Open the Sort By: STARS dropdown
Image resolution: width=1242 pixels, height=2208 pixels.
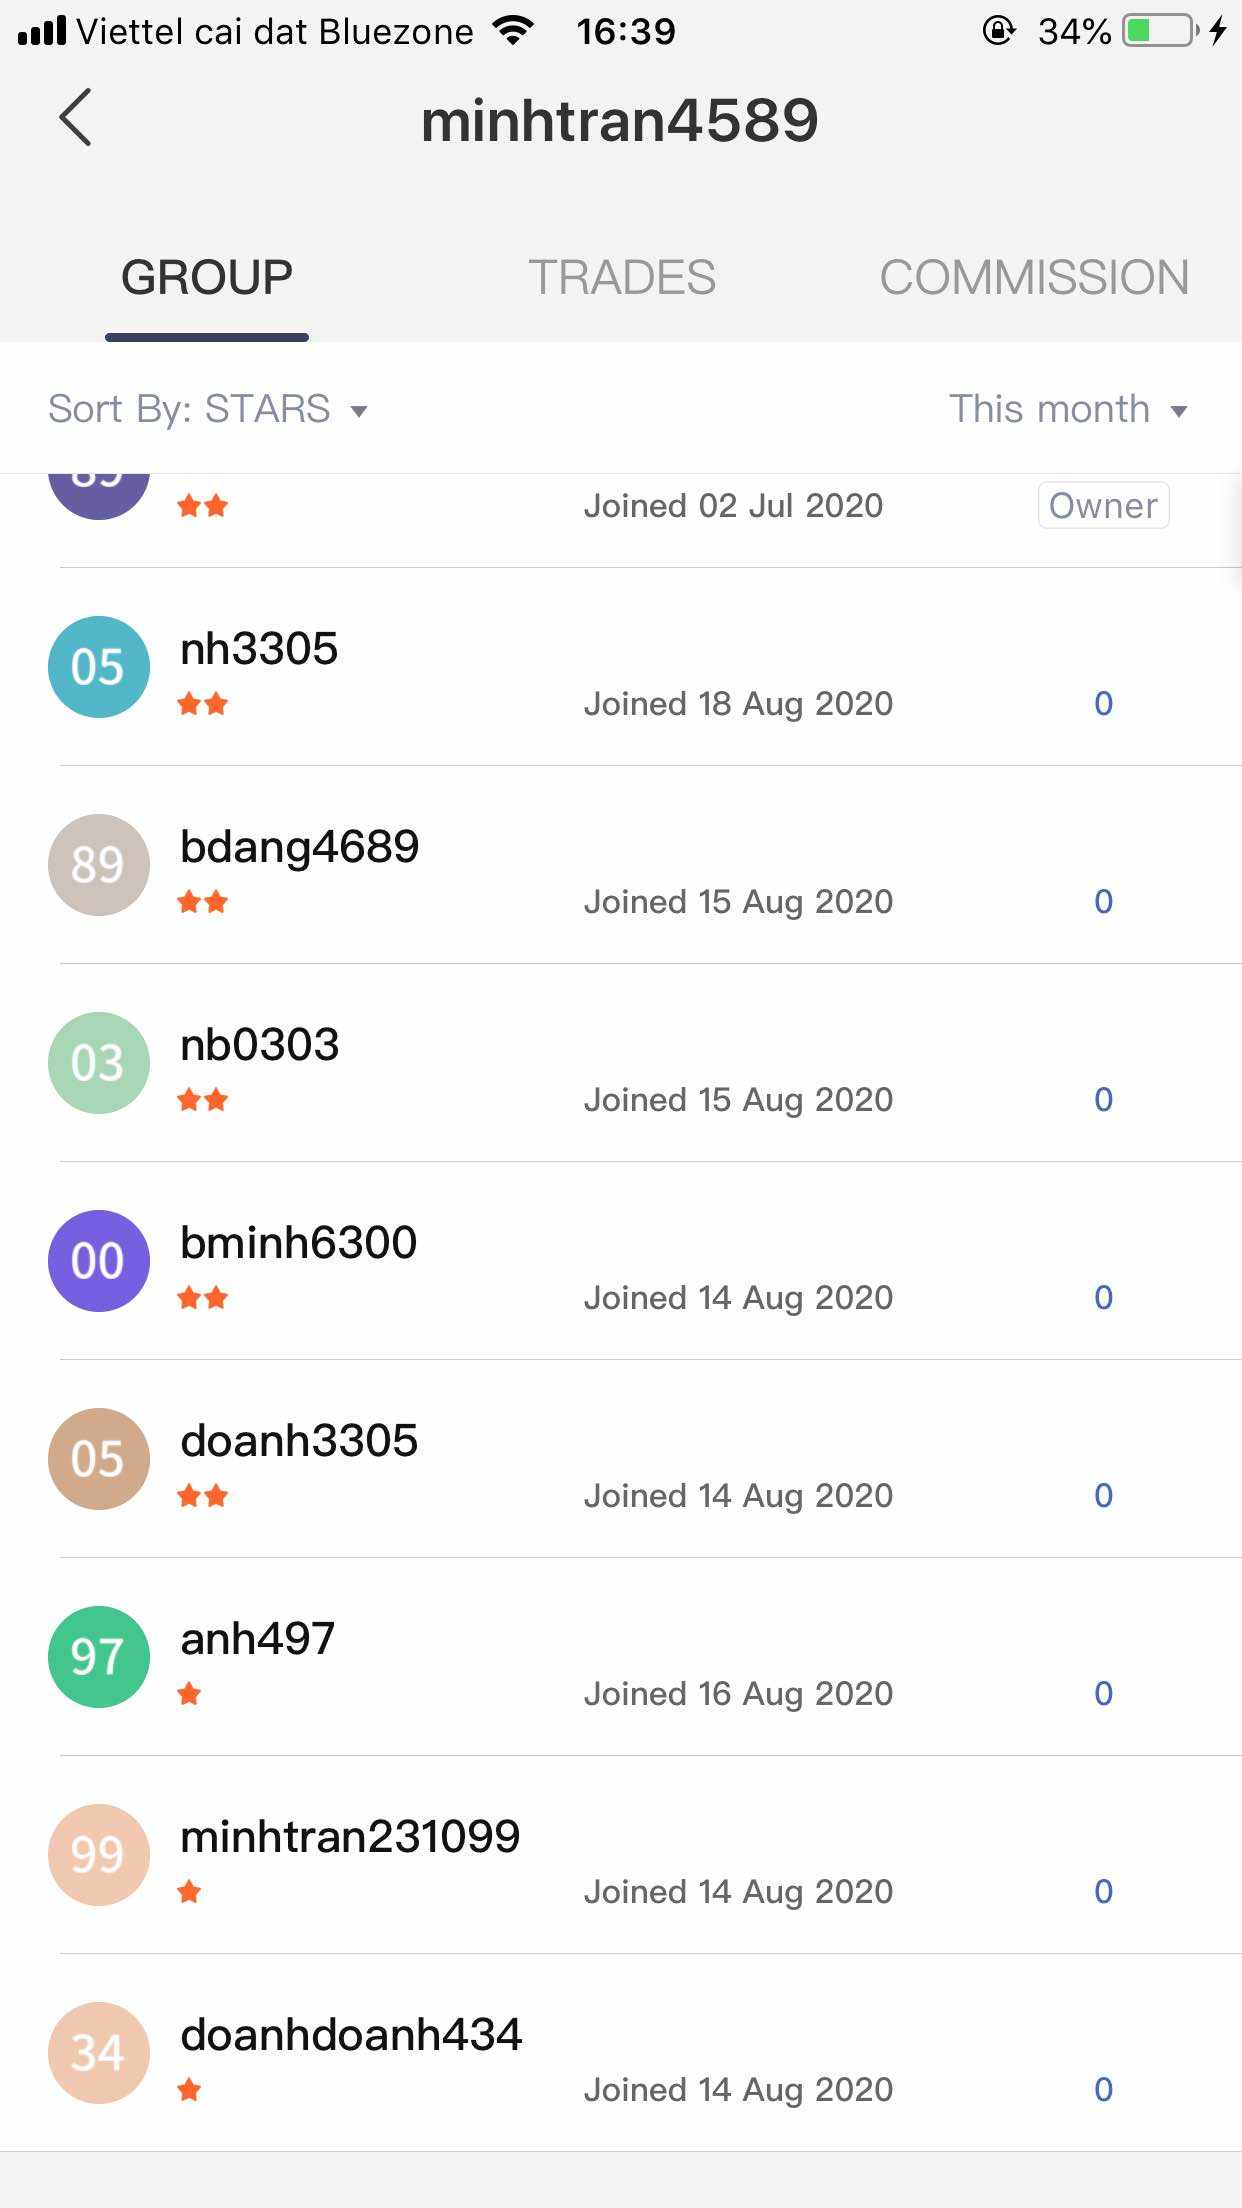(x=208, y=410)
